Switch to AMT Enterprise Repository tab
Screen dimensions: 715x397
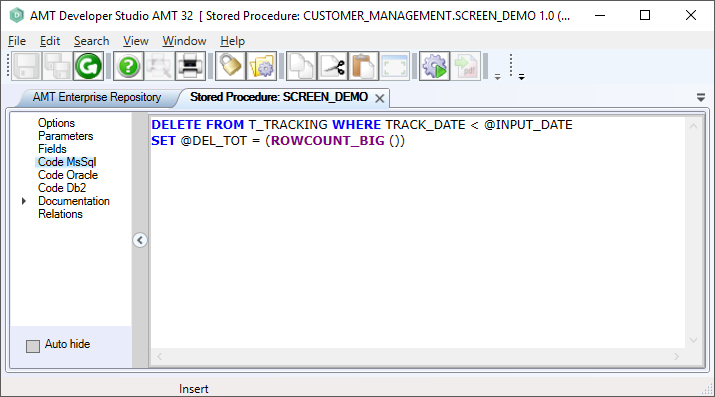pyautogui.click(x=97, y=97)
